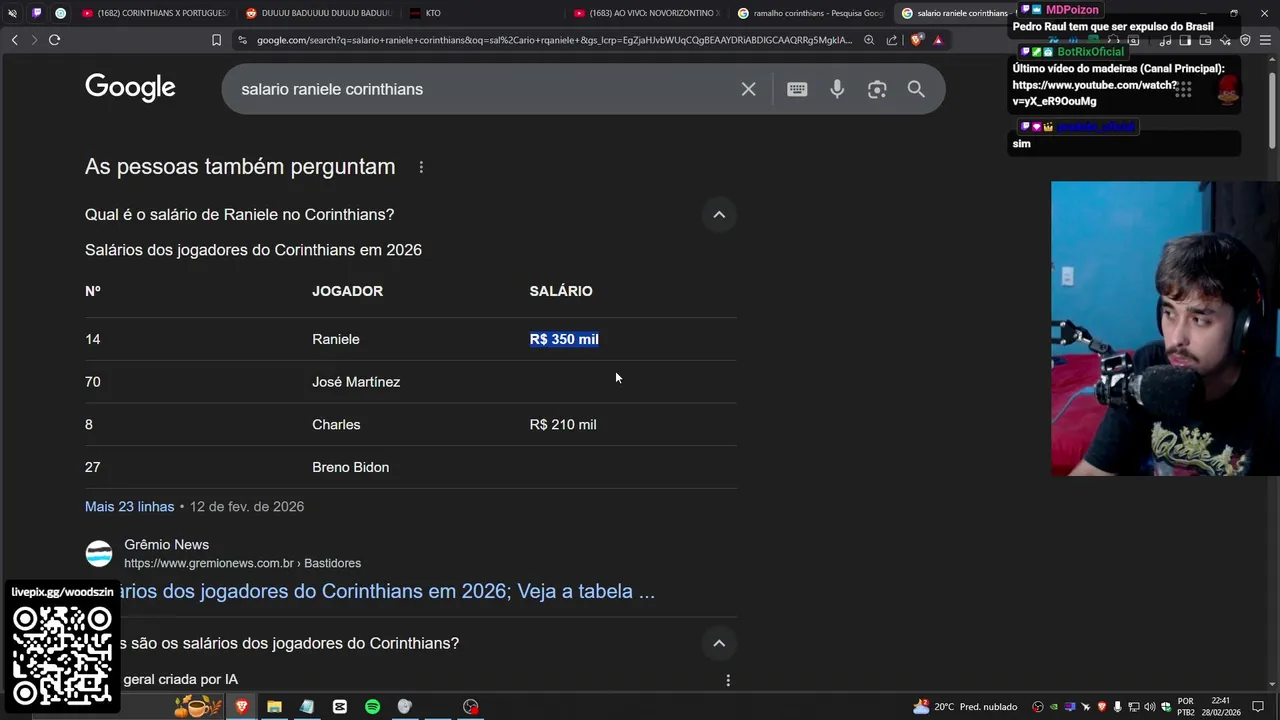Switch to the DUUUU BADUUUU tab
The height and width of the screenshot is (720, 1280).
click(x=318, y=13)
